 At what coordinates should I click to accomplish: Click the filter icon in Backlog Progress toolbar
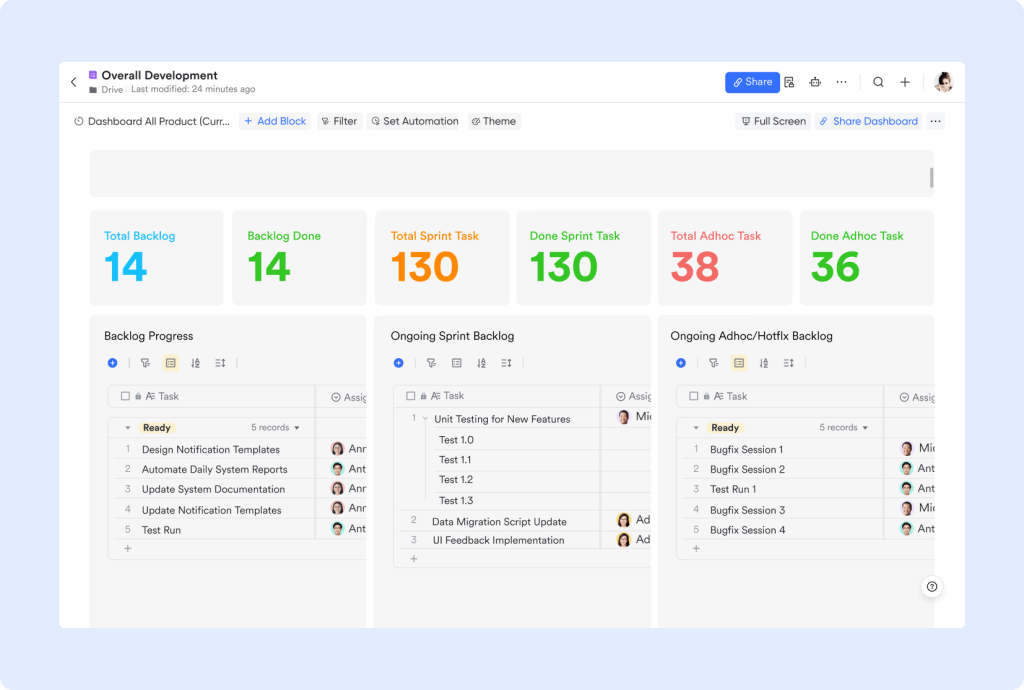tap(145, 363)
